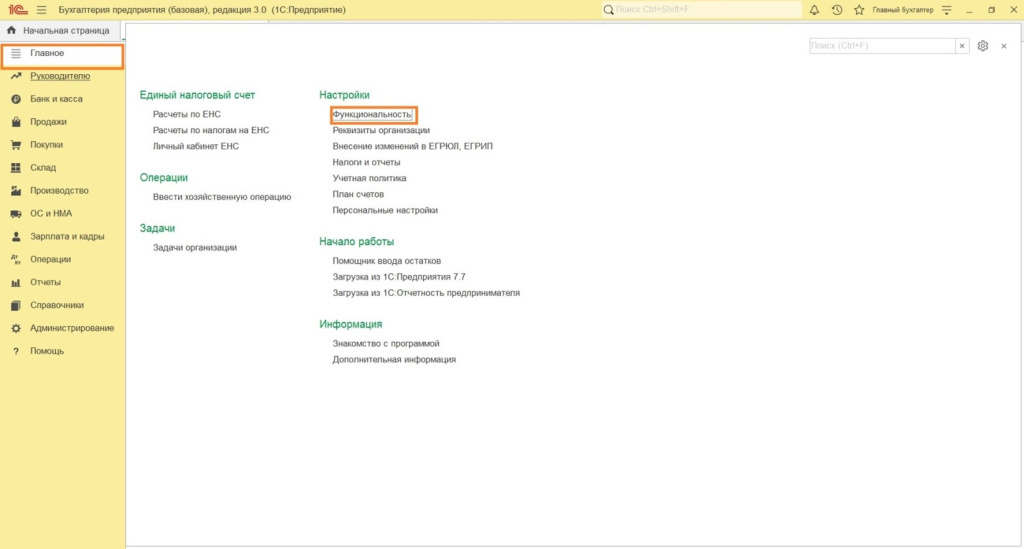Screen dimensions: 1024x549
Task: Open favorites star icon
Action: point(859,10)
